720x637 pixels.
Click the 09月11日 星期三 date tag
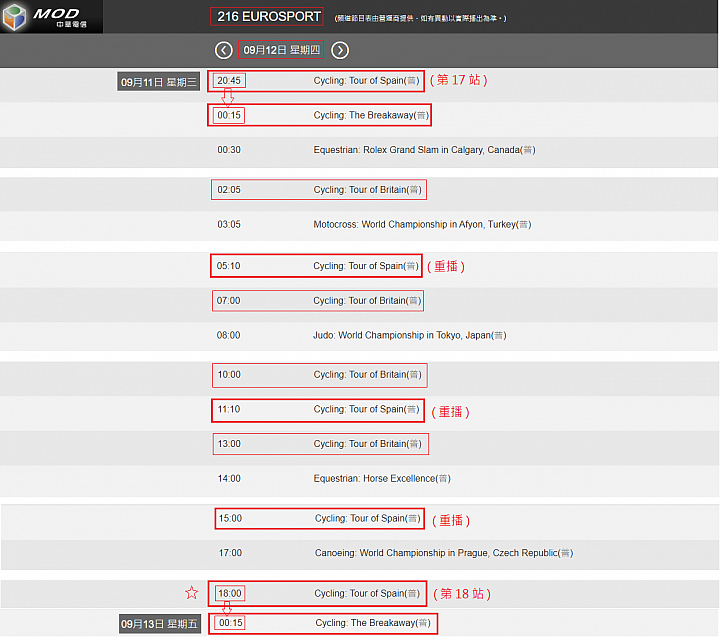(158, 82)
